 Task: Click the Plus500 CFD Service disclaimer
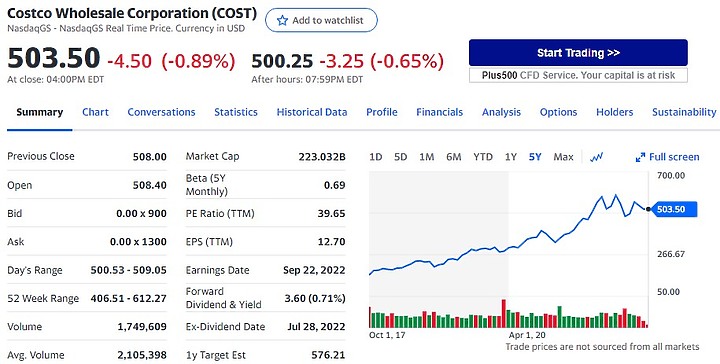coord(578,75)
